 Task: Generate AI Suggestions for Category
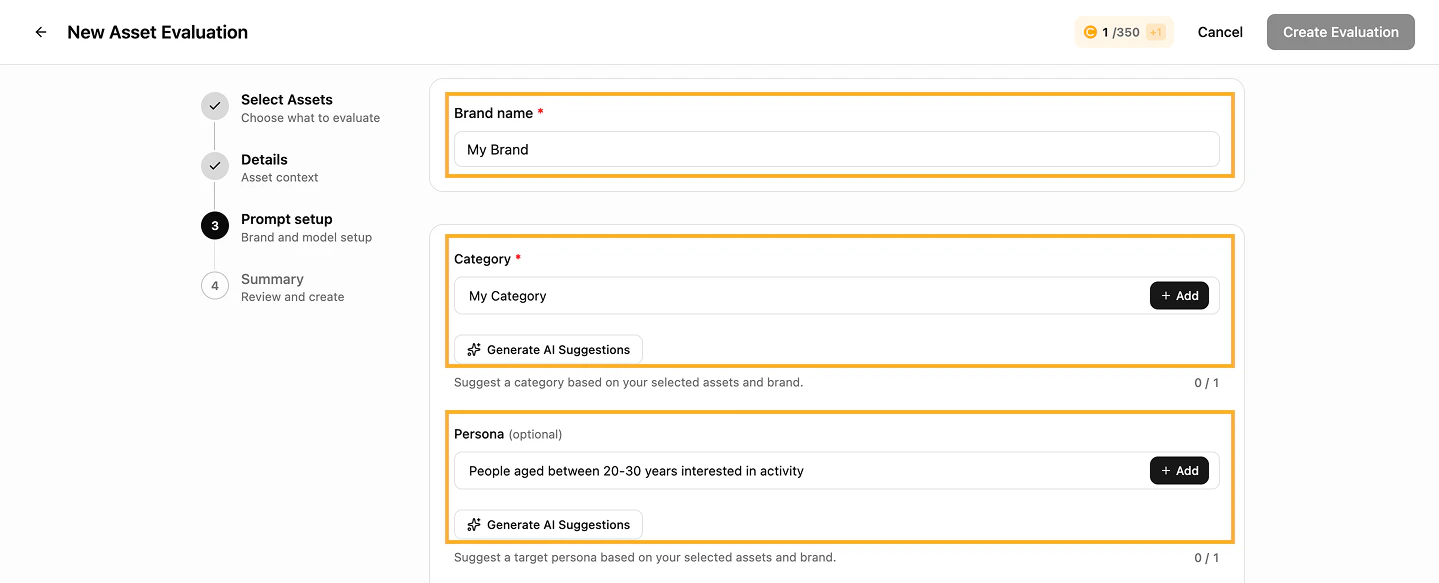(548, 350)
